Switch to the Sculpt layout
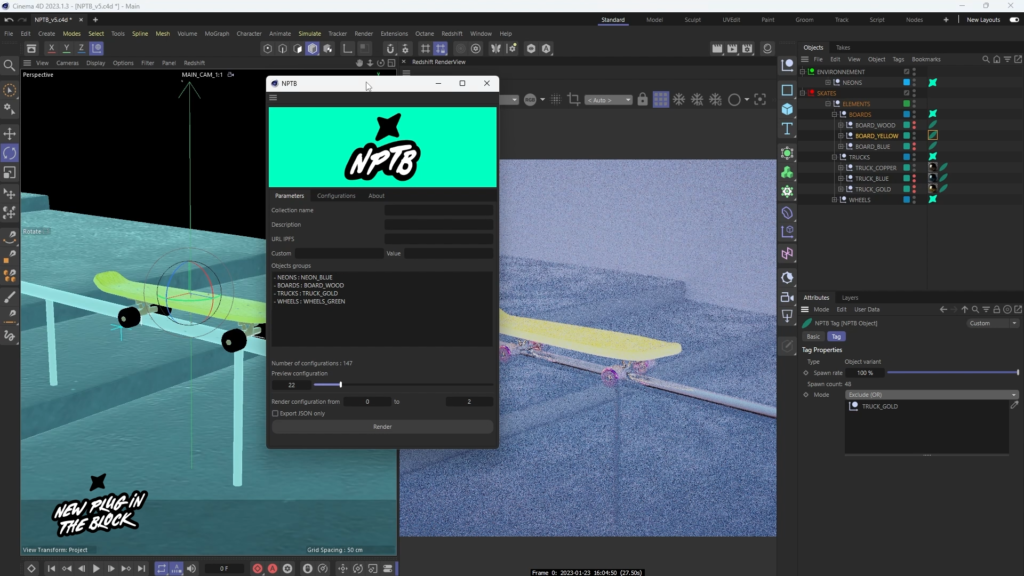1024x576 pixels. point(692,20)
